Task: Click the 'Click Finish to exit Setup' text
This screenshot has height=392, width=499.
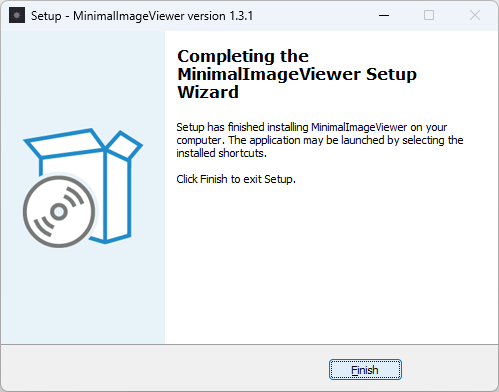Action: 236,179
